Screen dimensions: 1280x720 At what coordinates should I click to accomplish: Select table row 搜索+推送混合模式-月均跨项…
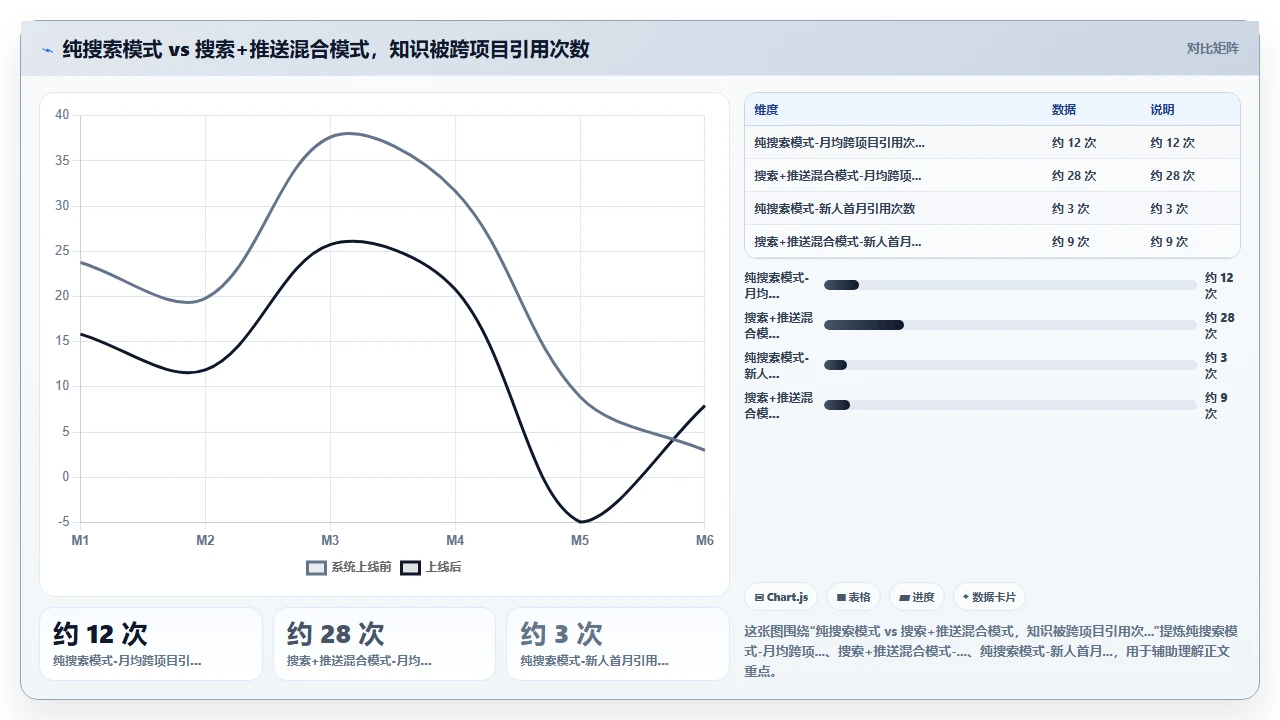point(992,176)
